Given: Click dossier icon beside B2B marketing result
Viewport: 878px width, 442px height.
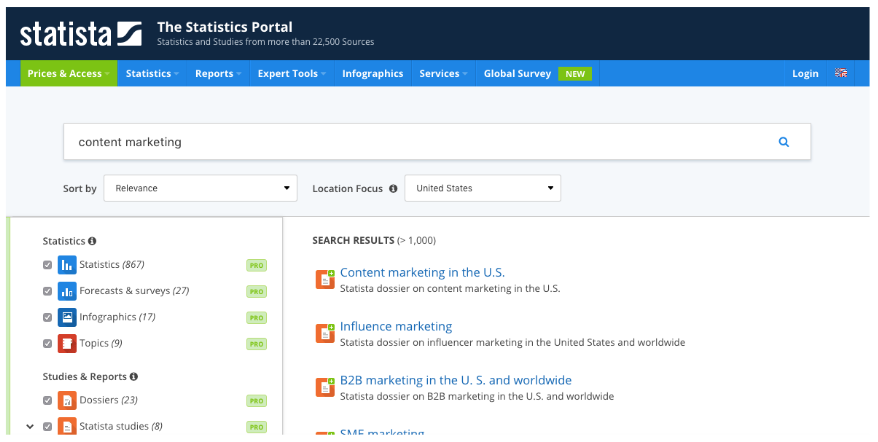Looking at the screenshot, I should click(x=325, y=387).
